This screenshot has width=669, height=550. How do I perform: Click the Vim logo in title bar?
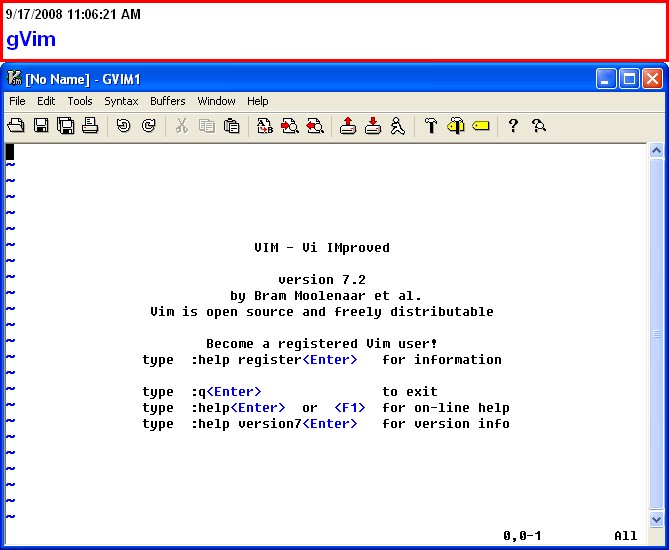(14, 78)
